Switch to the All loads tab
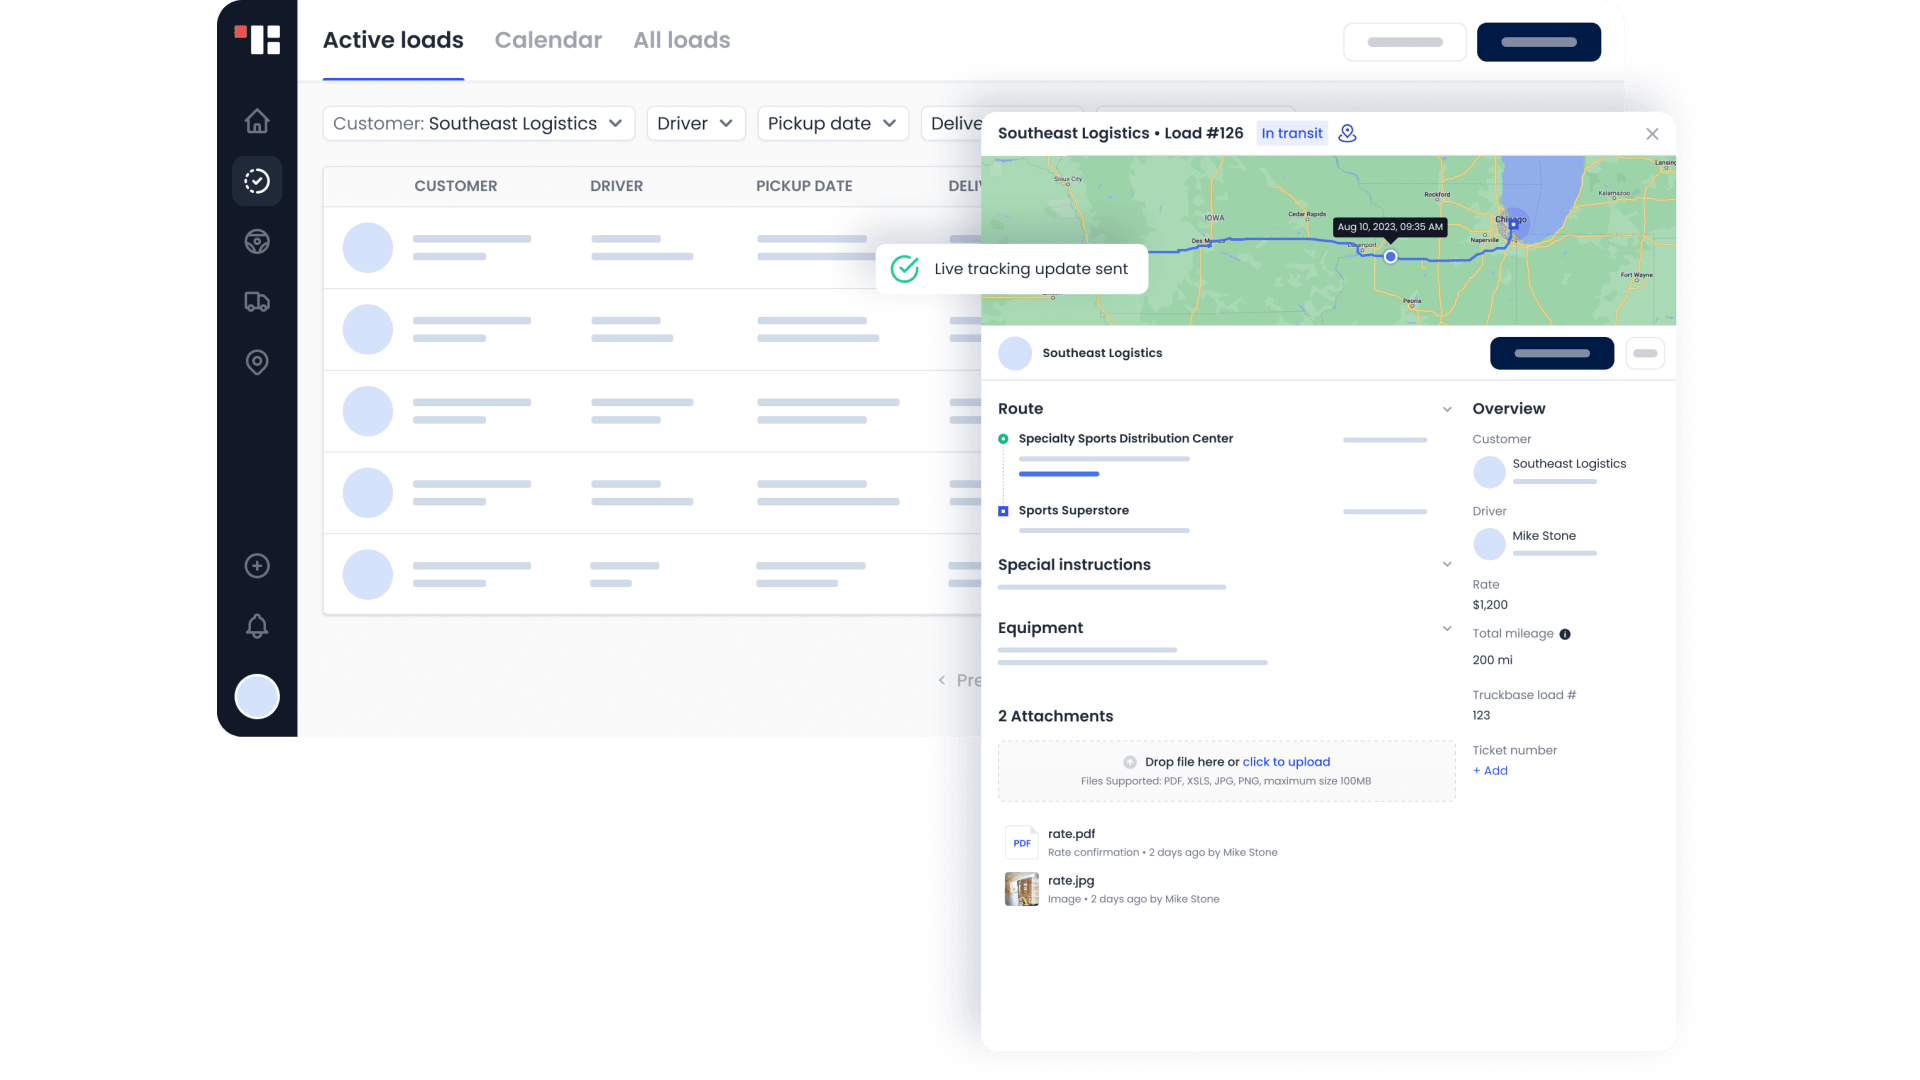This screenshot has height=1080, width=1920. [681, 40]
